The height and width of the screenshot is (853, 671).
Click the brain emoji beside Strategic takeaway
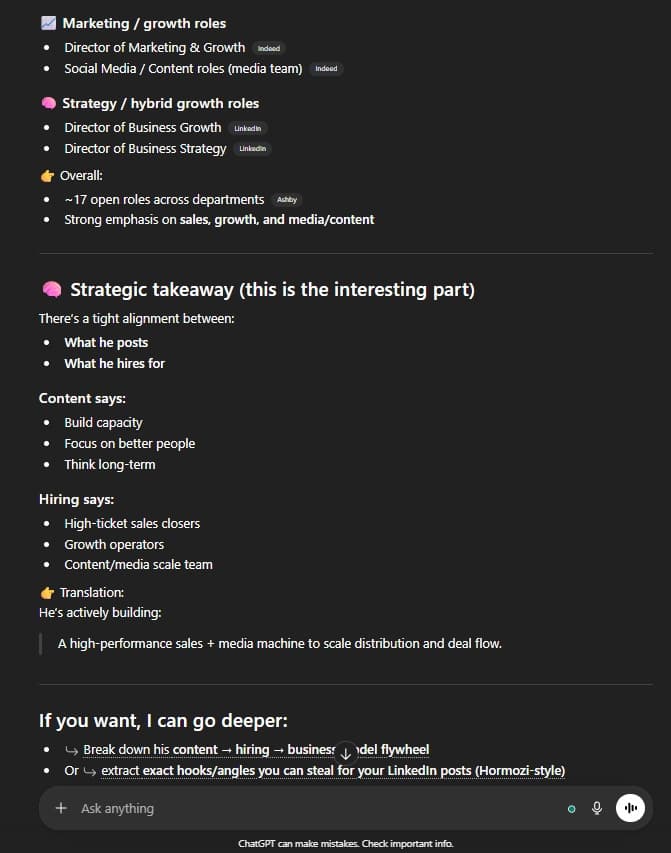coord(52,290)
